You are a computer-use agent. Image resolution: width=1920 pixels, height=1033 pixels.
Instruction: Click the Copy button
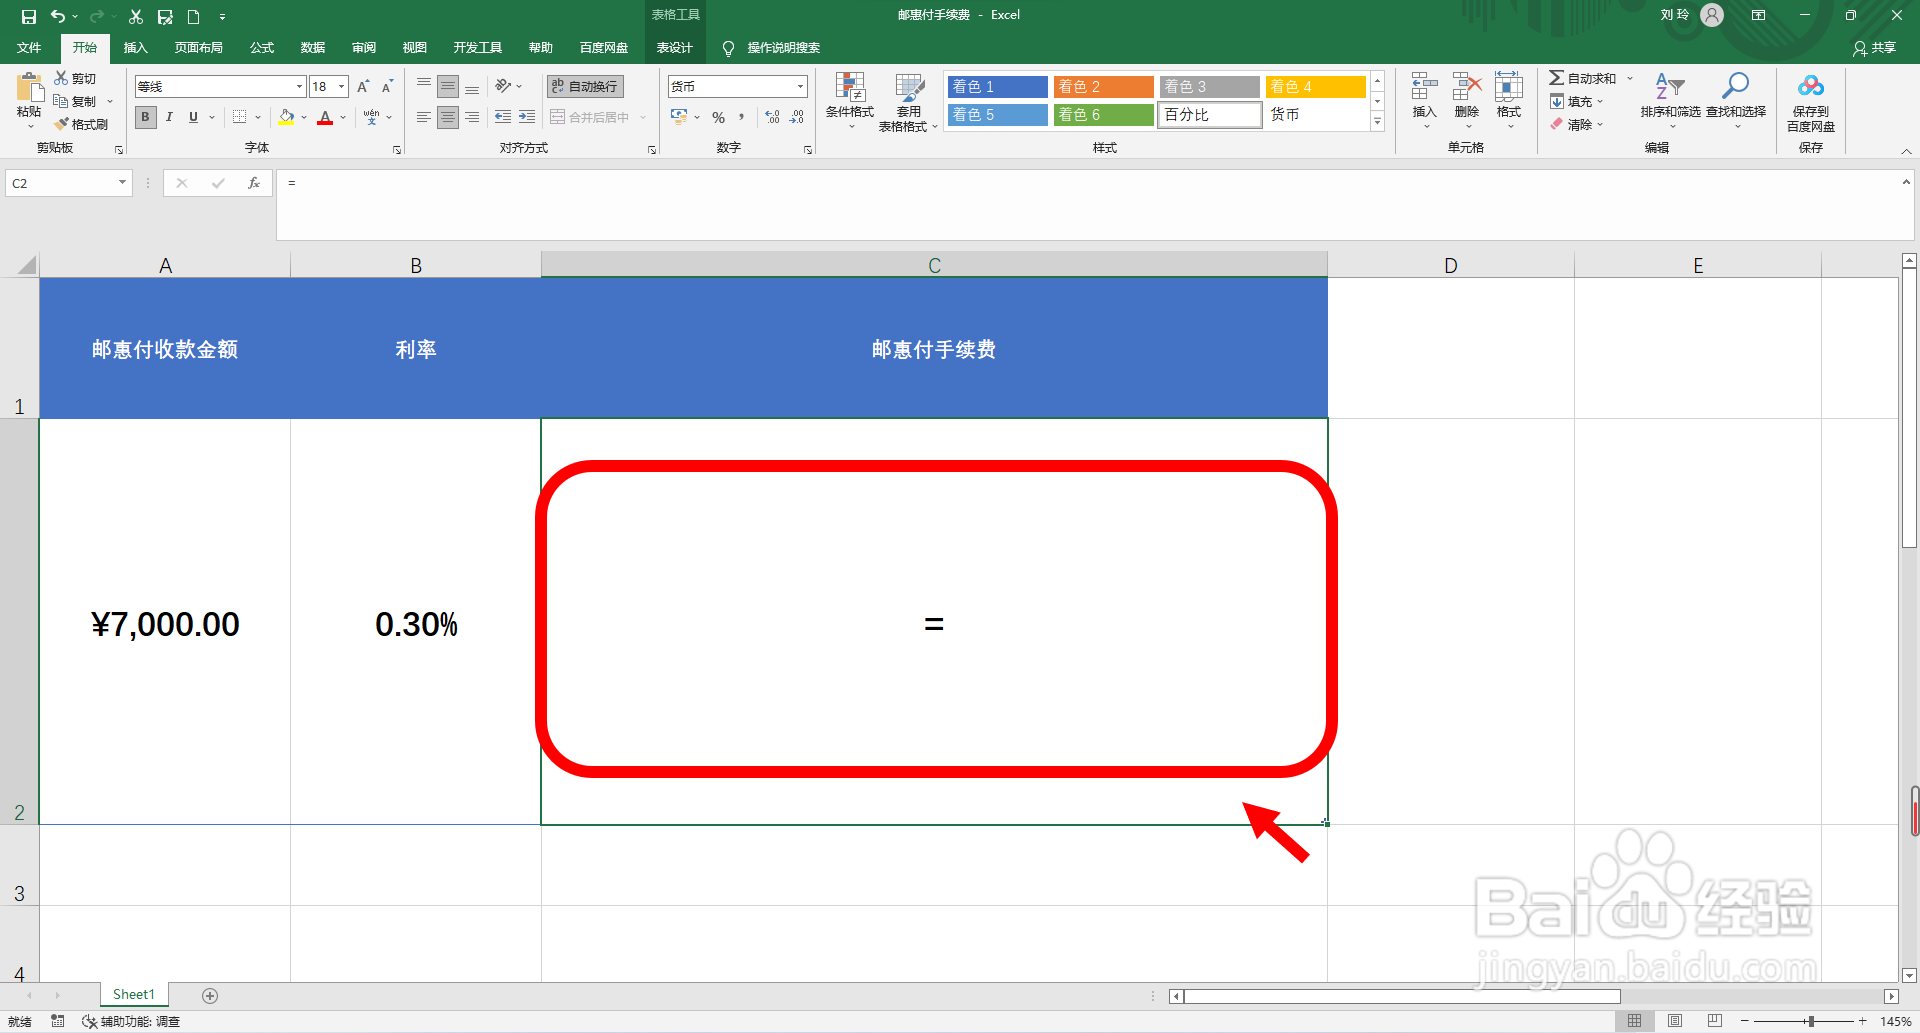pos(75,101)
